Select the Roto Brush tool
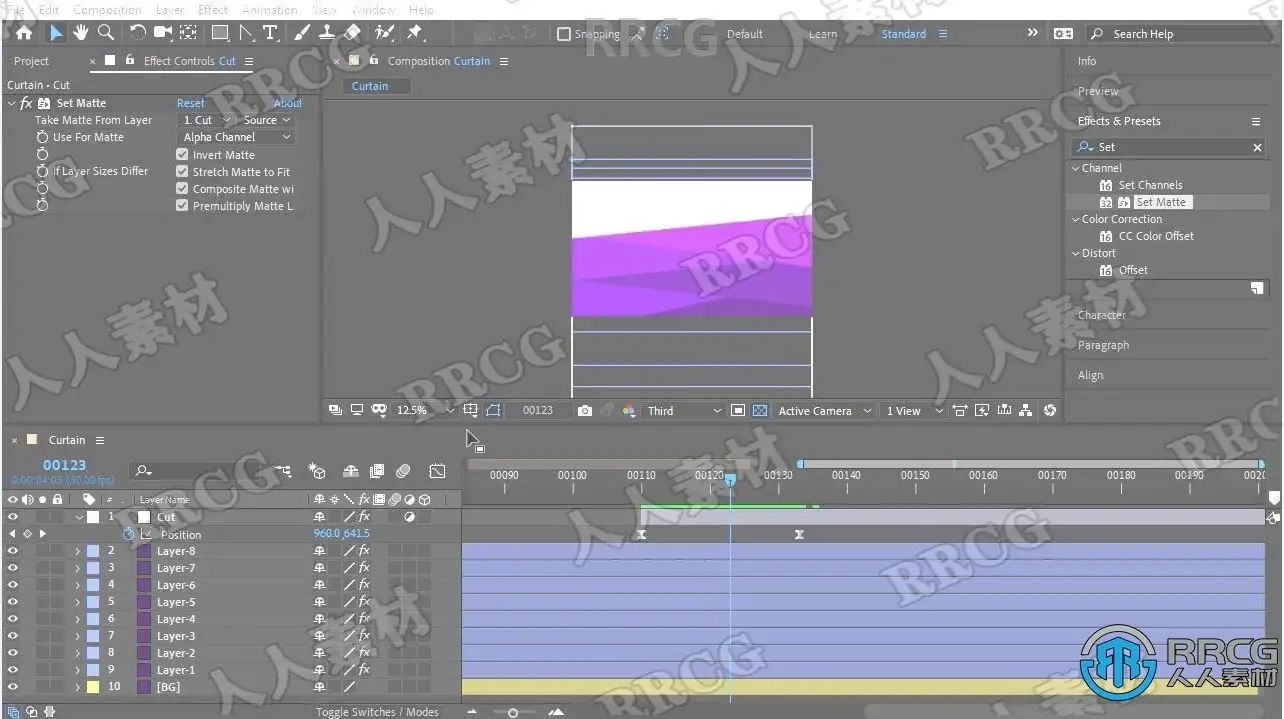The image size is (1284, 719). pos(384,33)
